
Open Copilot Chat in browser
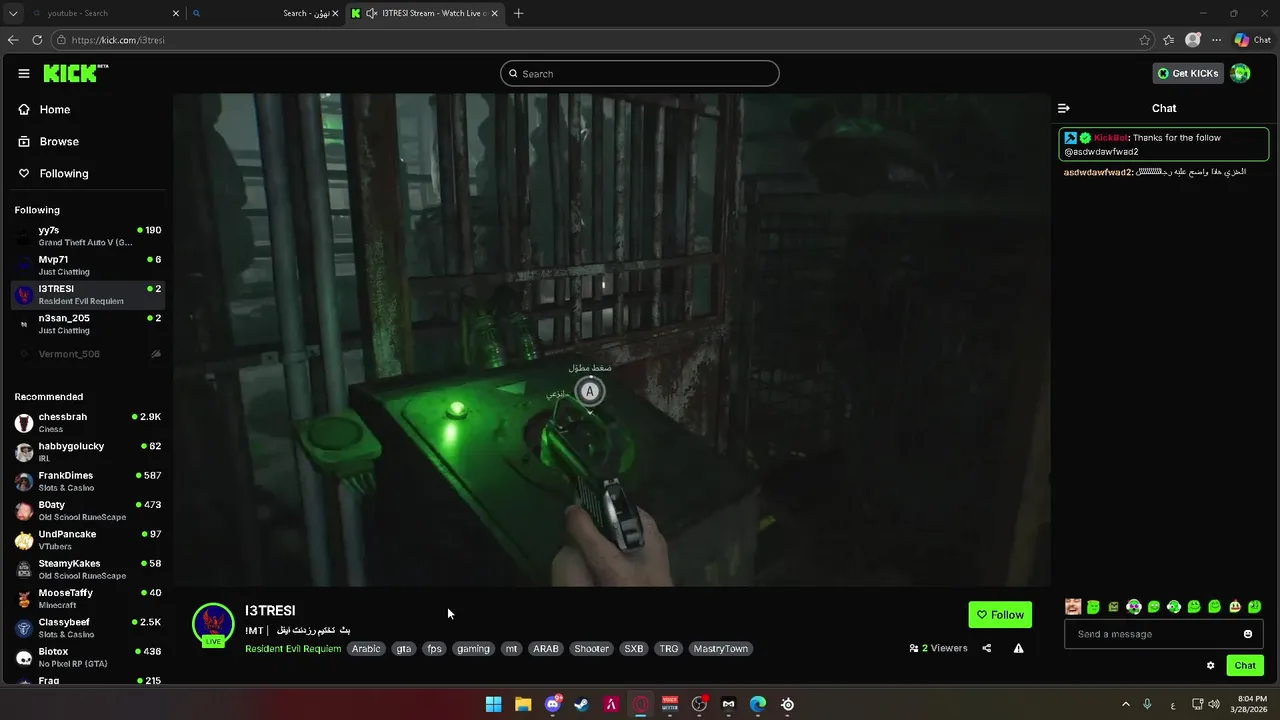click(1252, 40)
